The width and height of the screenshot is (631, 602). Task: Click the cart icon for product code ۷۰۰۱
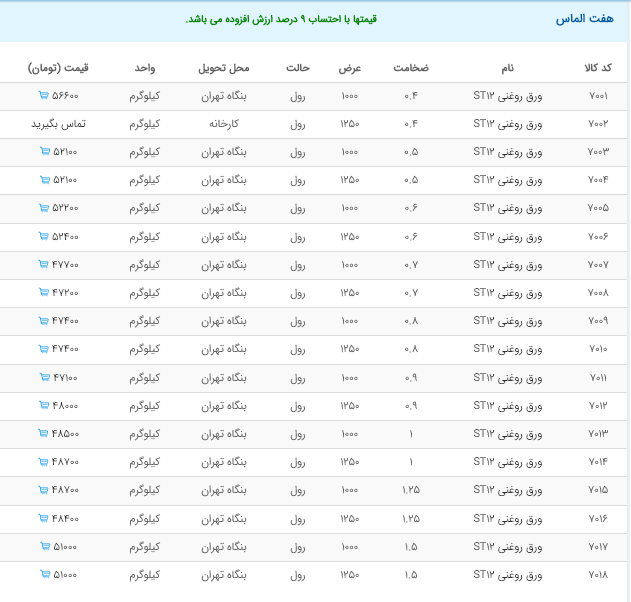coord(43,96)
